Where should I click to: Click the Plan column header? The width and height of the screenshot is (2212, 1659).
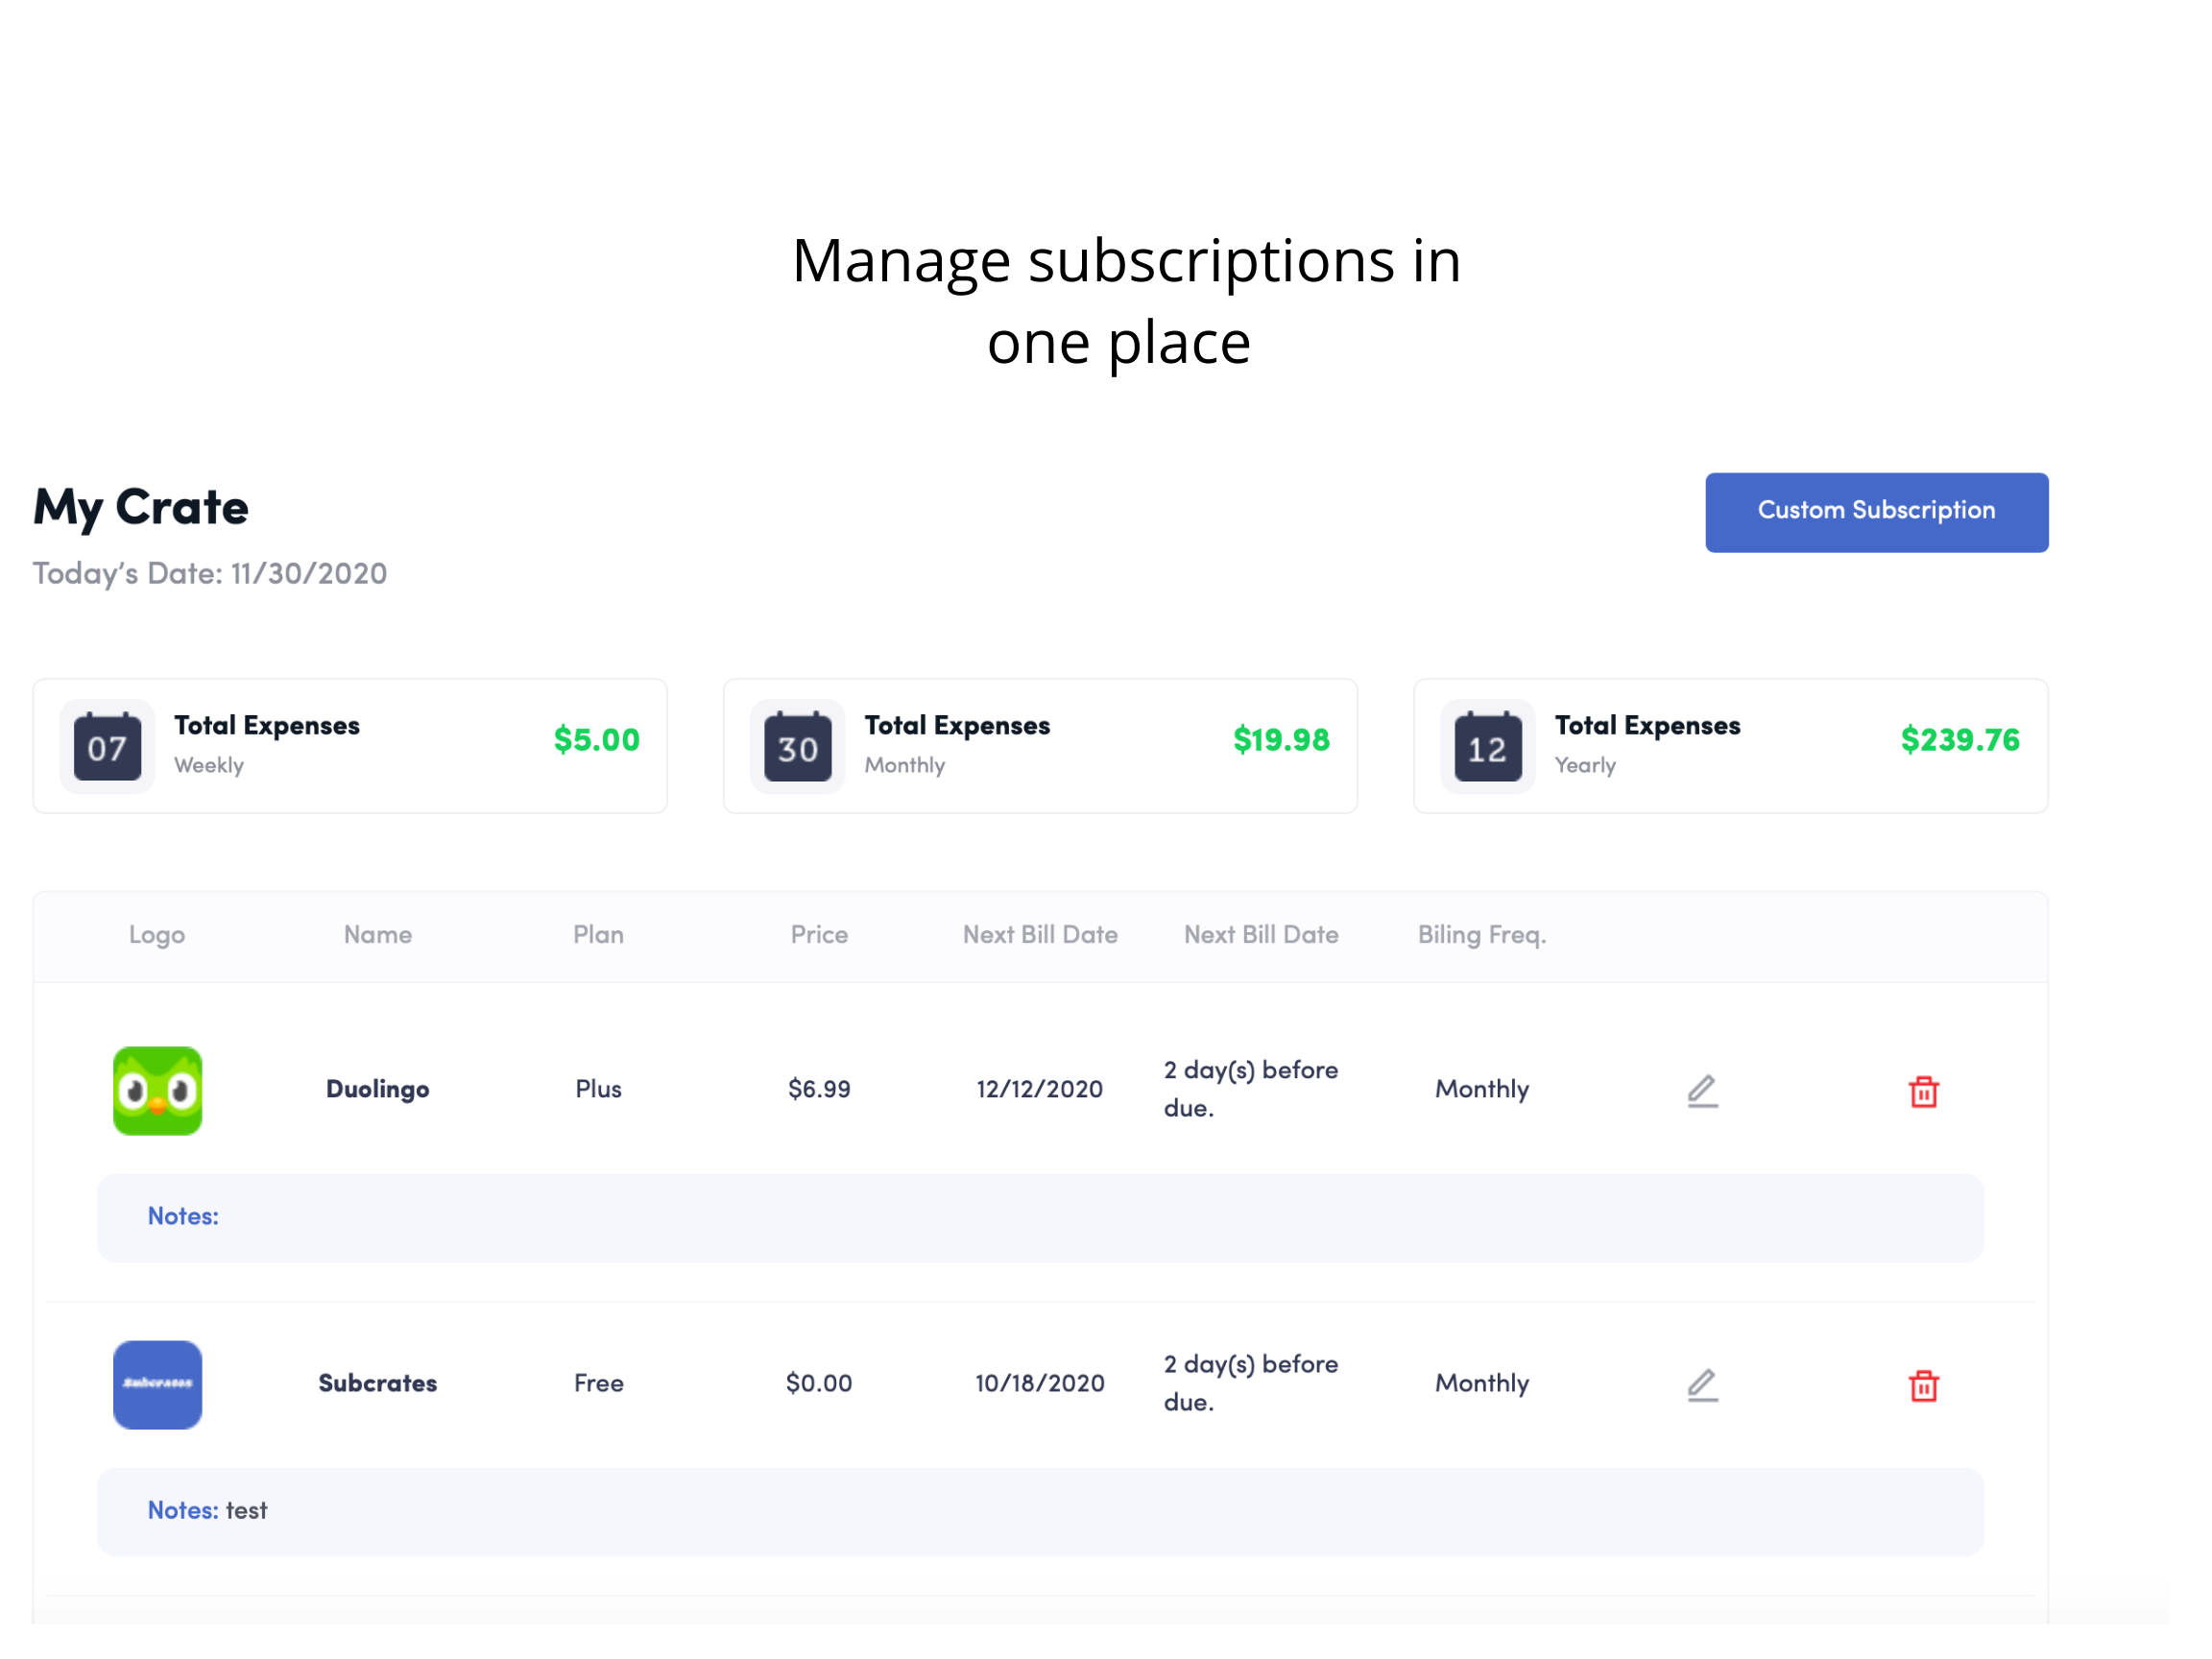point(598,934)
